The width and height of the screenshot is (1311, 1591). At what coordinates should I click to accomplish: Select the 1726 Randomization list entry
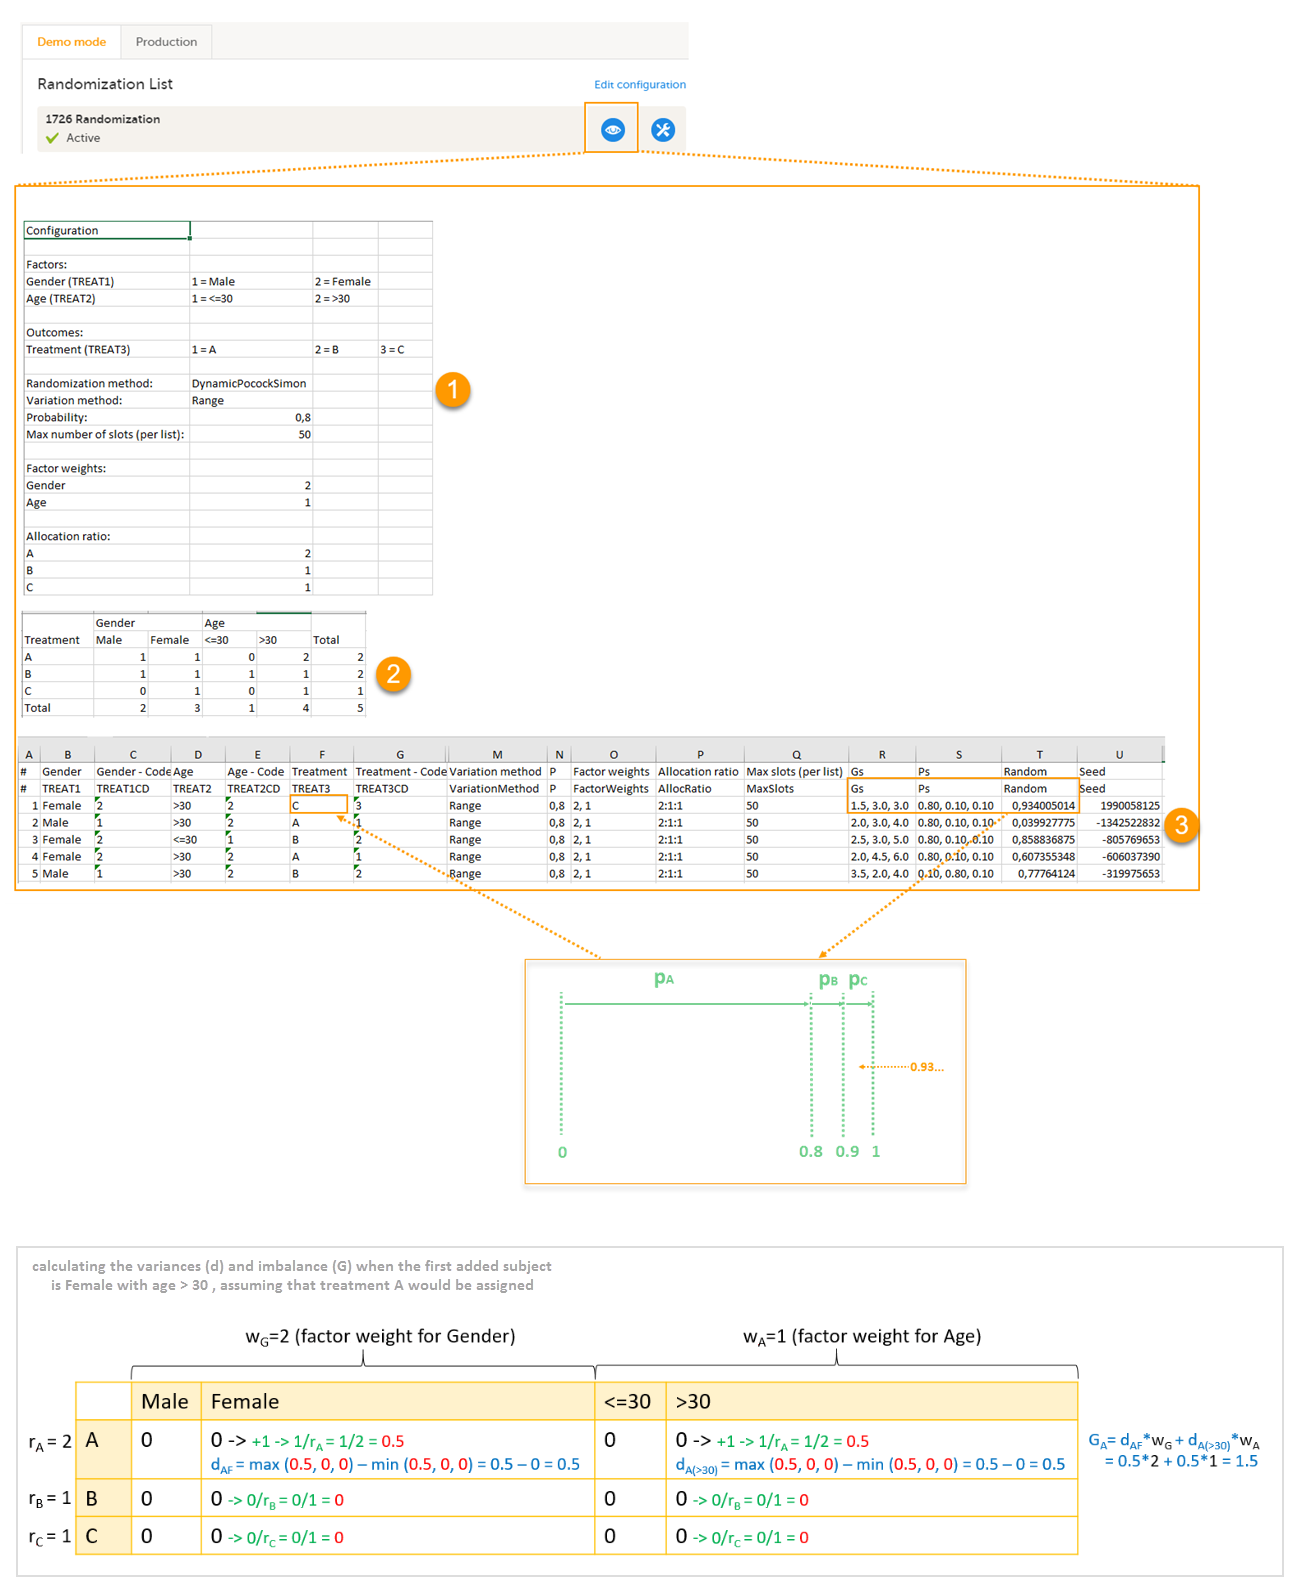tap(102, 119)
